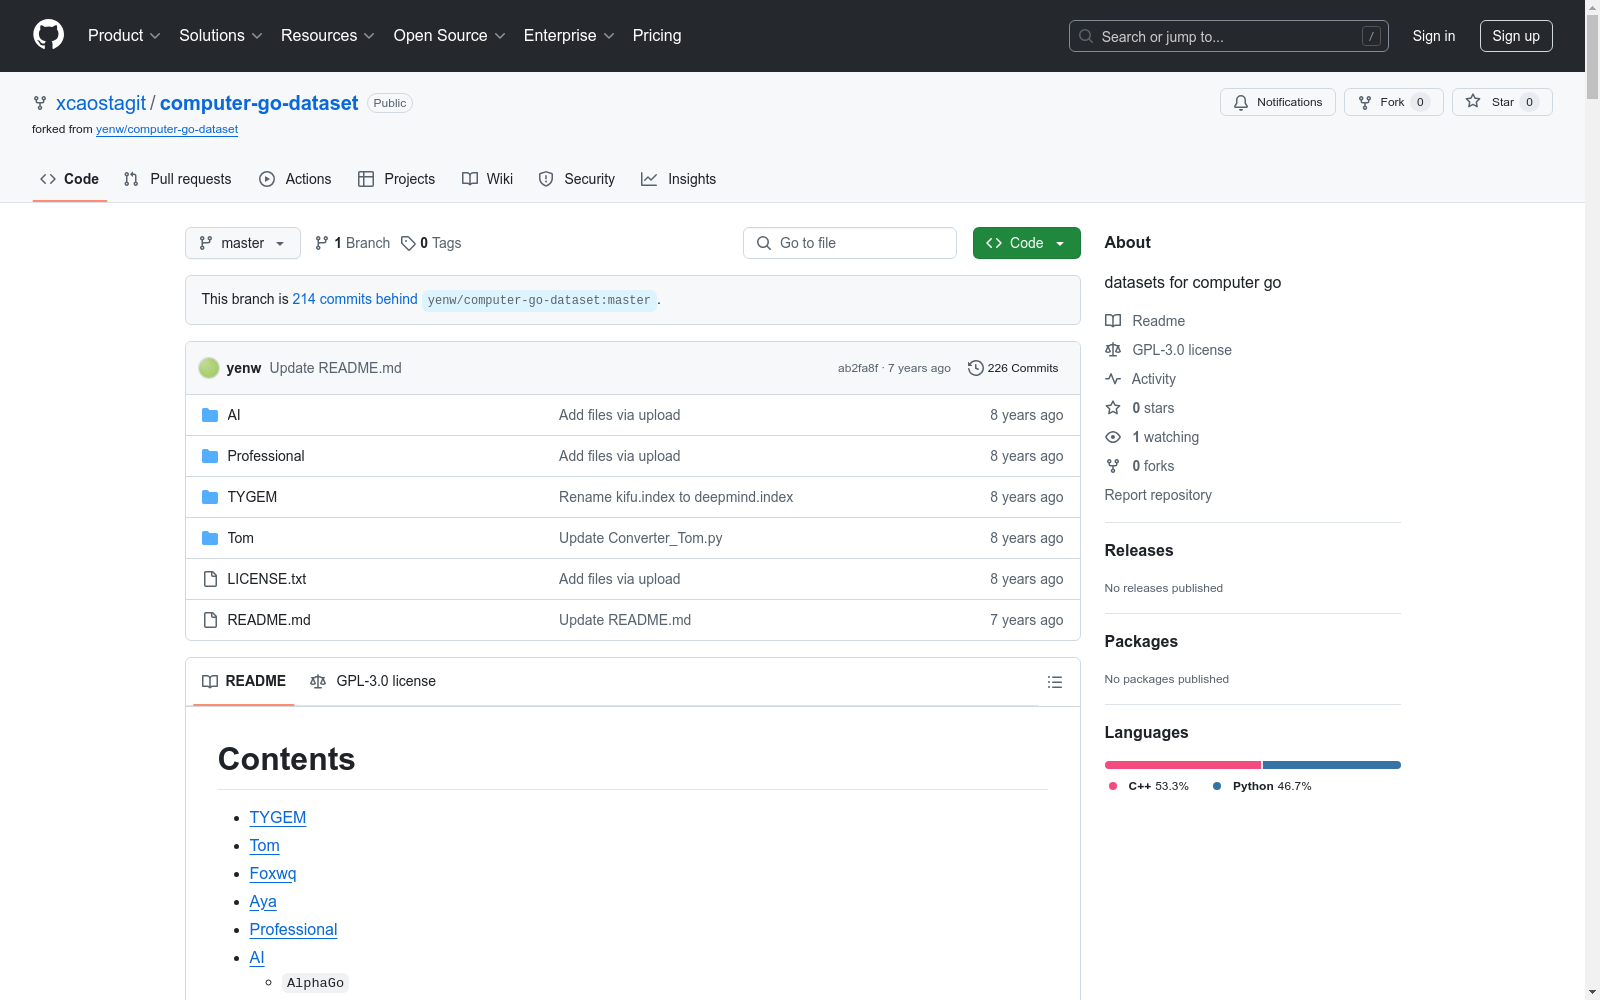This screenshot has width=1600, height=1000.
Task: Focus the Search or jump to field
Action: click(x=1229, y=36)
